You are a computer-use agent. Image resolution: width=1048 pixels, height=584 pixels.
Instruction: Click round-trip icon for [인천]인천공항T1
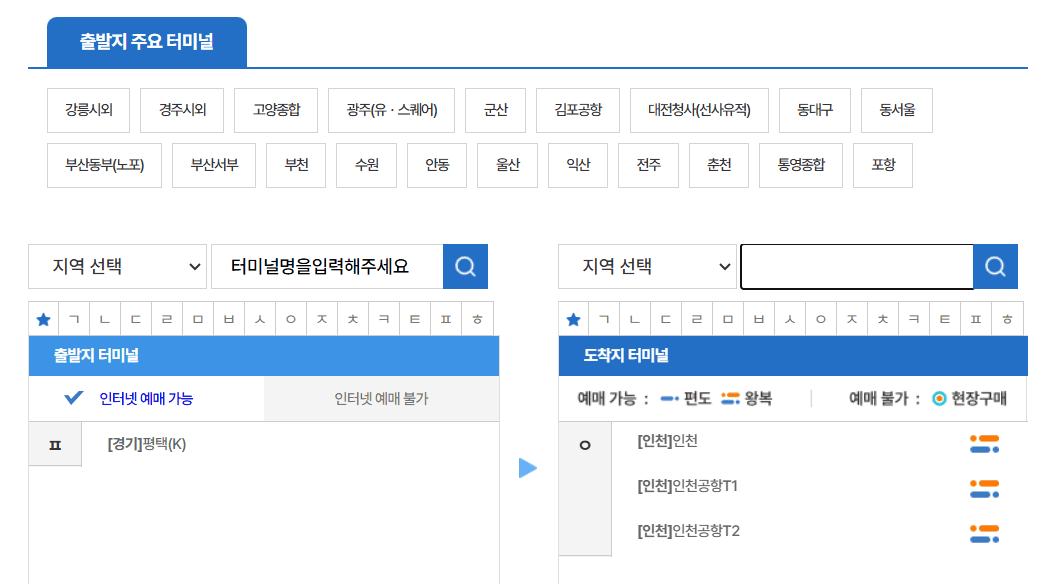coord(985,488)
